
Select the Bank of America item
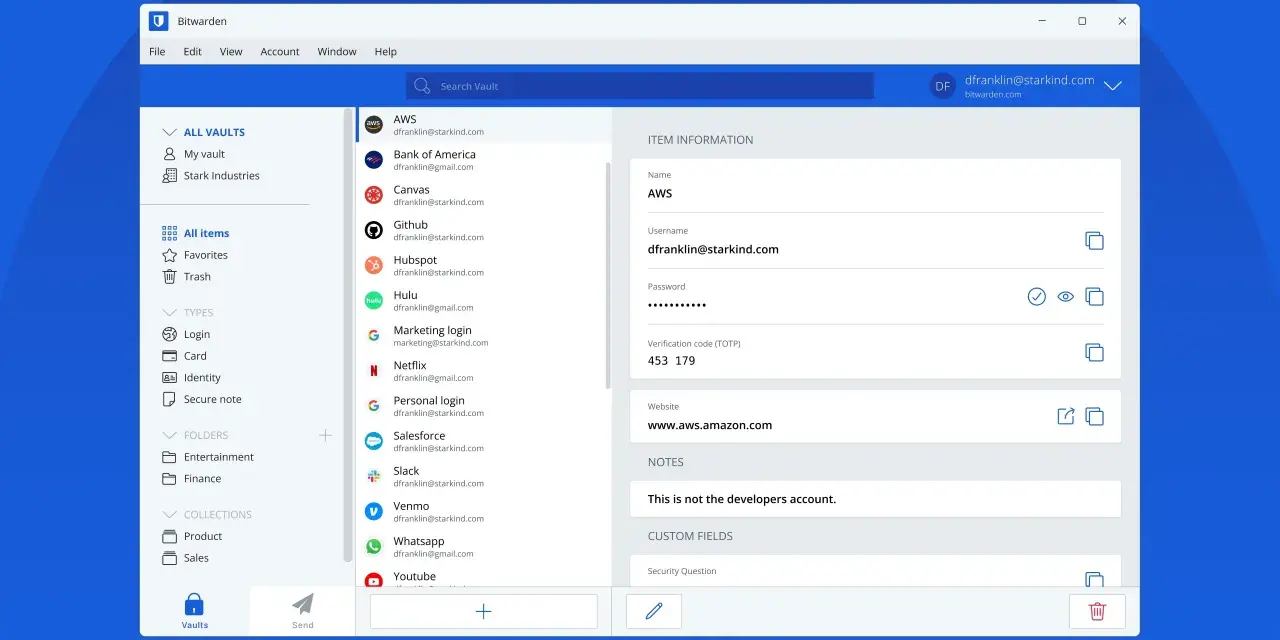coord(483,160)
